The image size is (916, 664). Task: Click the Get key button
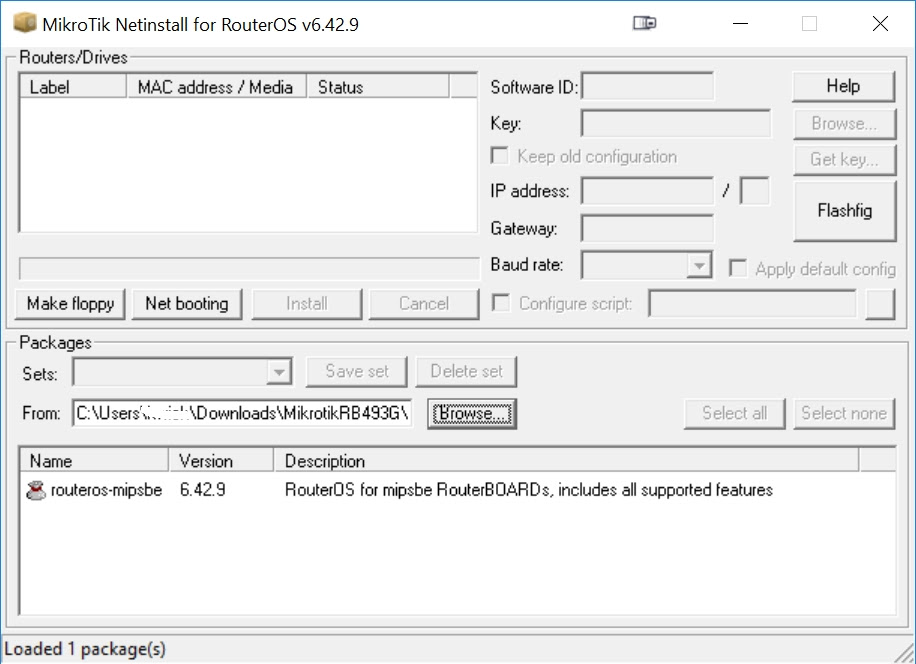pyautogui.click(x=844, y=159)
